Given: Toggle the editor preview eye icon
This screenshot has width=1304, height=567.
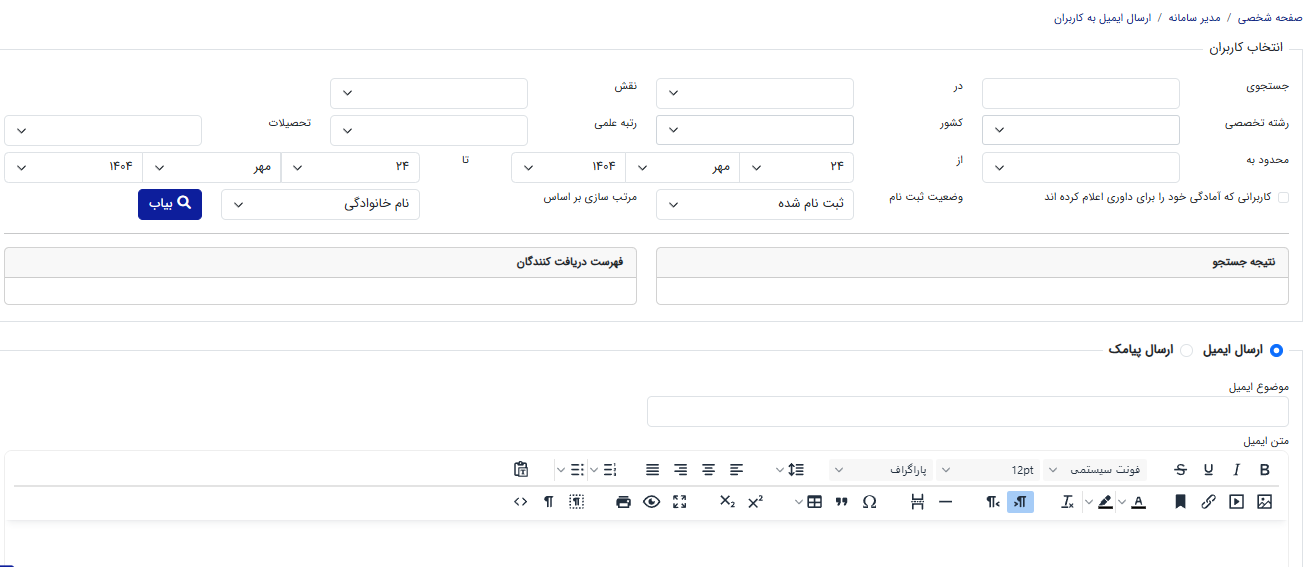Looking at the screenshot, I should point(652,502).
